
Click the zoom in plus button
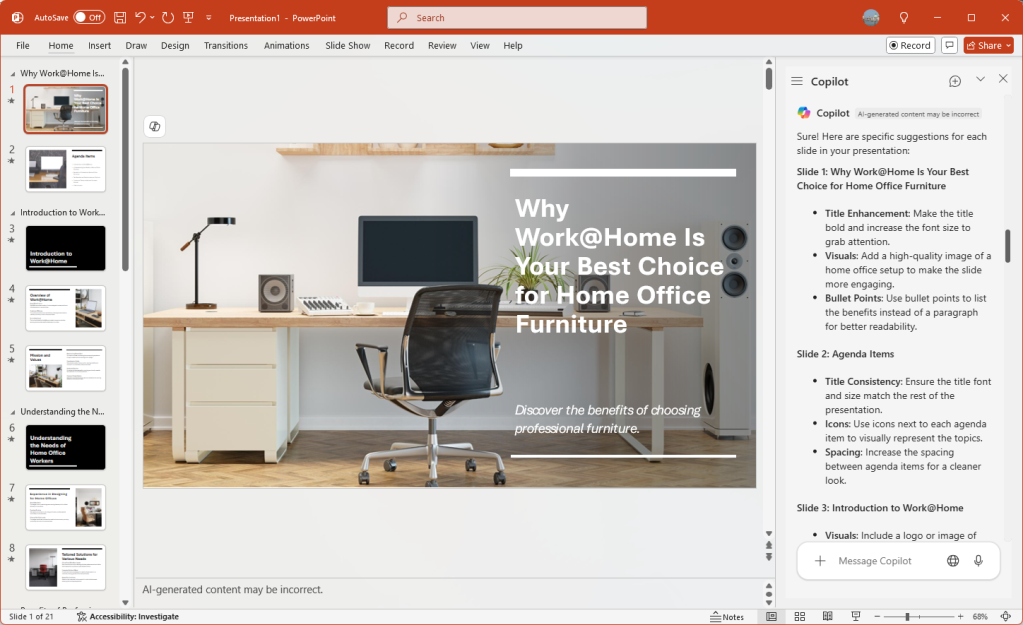coord(960,617)
